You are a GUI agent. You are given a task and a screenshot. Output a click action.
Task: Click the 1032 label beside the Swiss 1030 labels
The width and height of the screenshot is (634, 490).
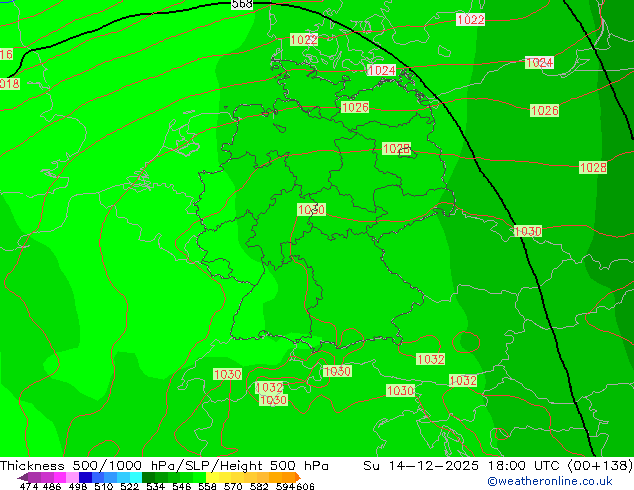click(269, 388)
